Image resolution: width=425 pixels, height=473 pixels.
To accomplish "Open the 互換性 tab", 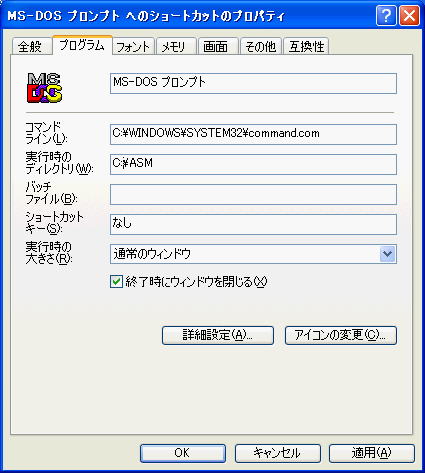I will click(306, 46).
